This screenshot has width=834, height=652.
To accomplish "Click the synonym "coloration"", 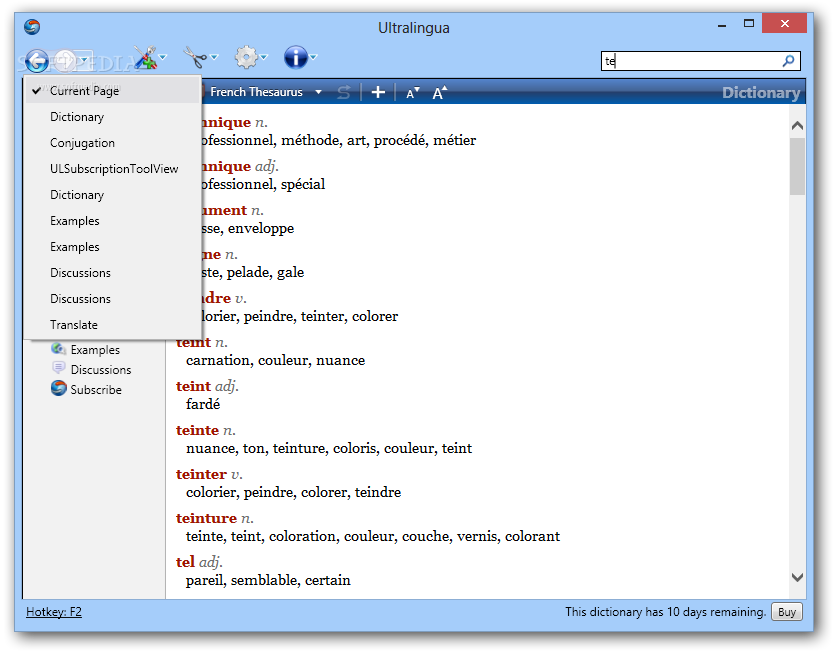I will click(x=302, y=536).
